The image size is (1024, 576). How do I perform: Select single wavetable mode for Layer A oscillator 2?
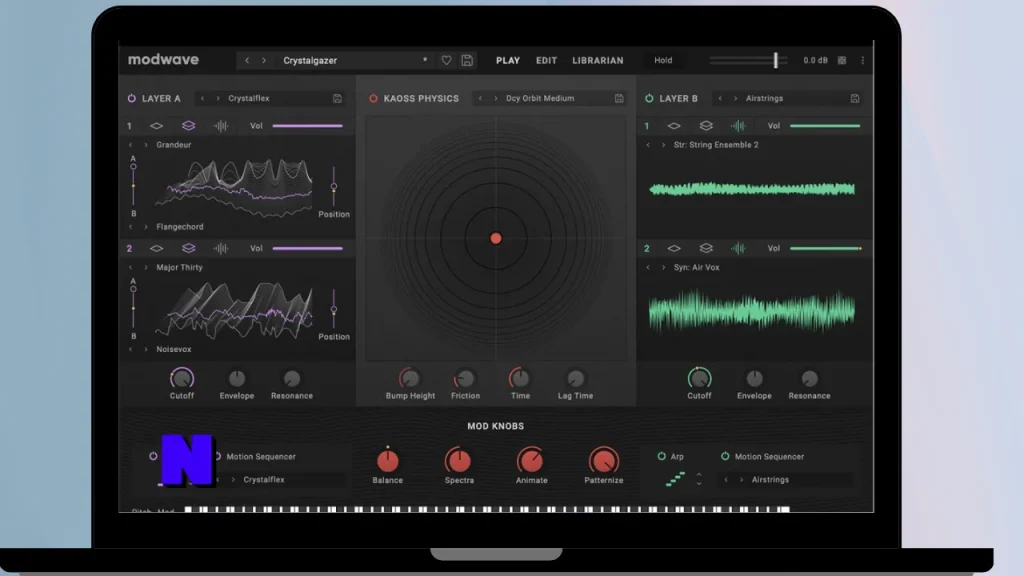157,249
